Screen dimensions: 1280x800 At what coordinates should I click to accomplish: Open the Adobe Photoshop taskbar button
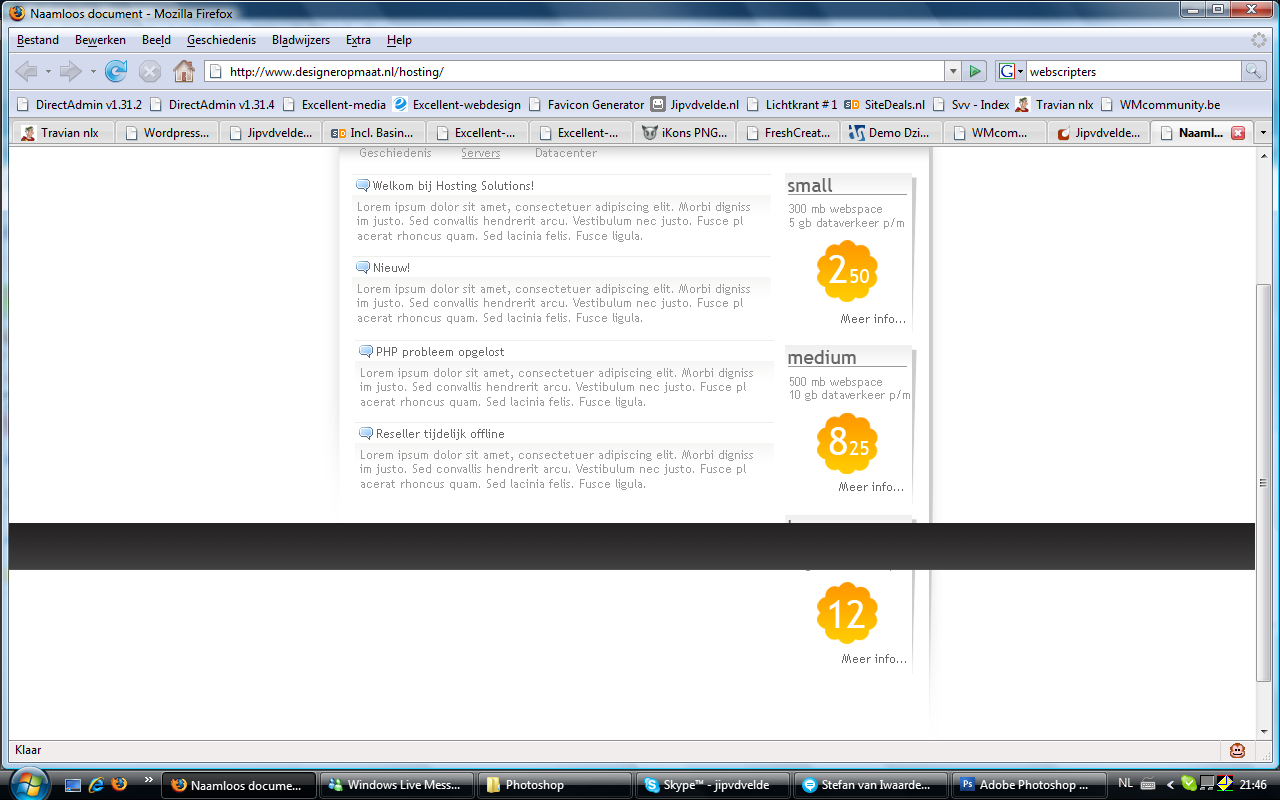coord(1027,785)
